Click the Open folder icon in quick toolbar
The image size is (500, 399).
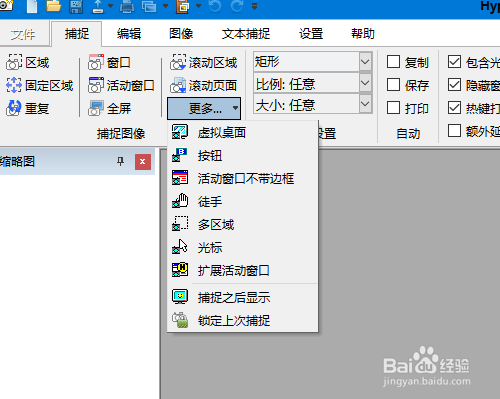pyautogui.click(x=53, y=6)
